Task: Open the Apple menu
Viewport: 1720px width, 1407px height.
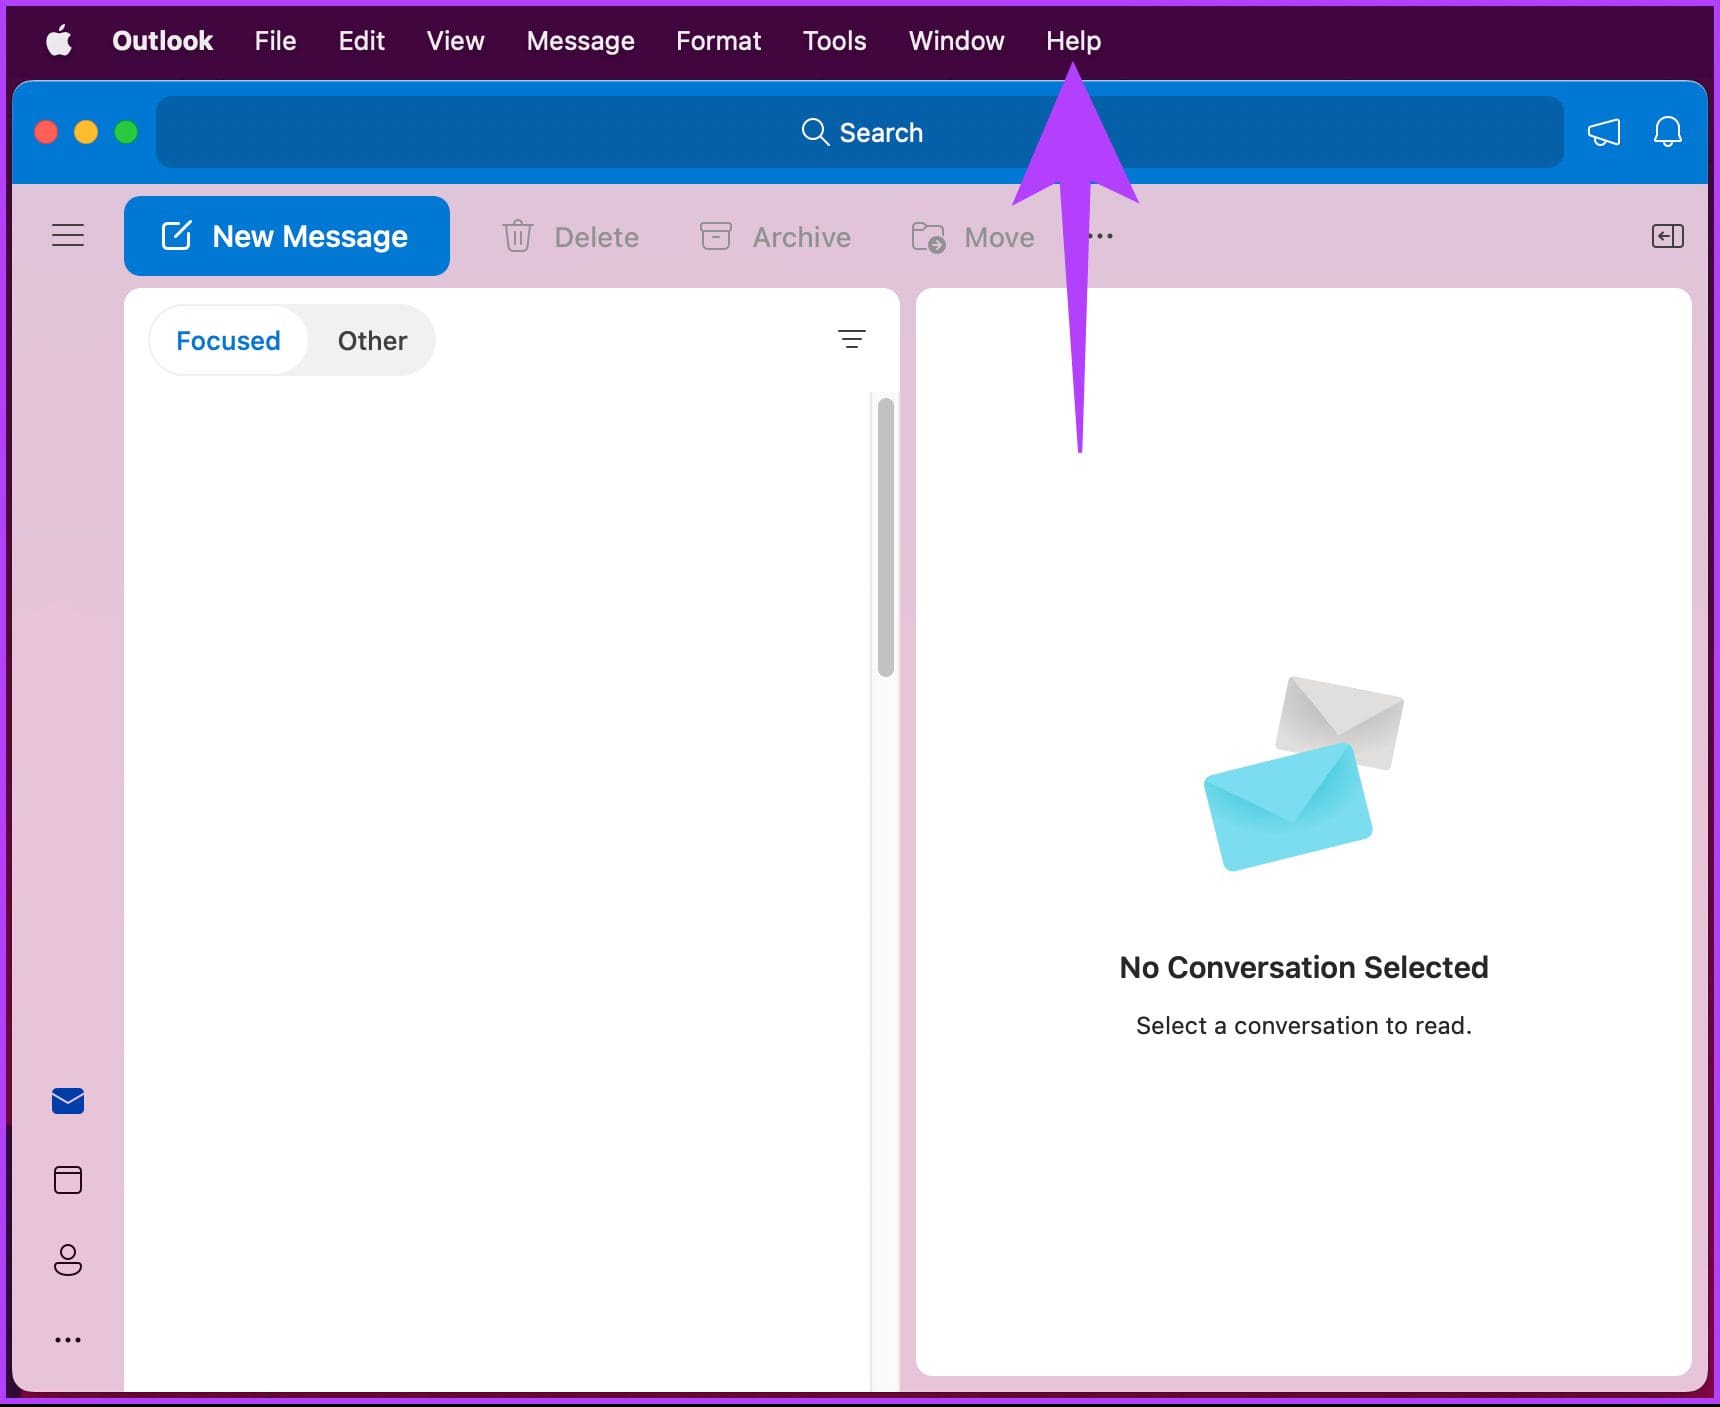Action: [59, 41]
